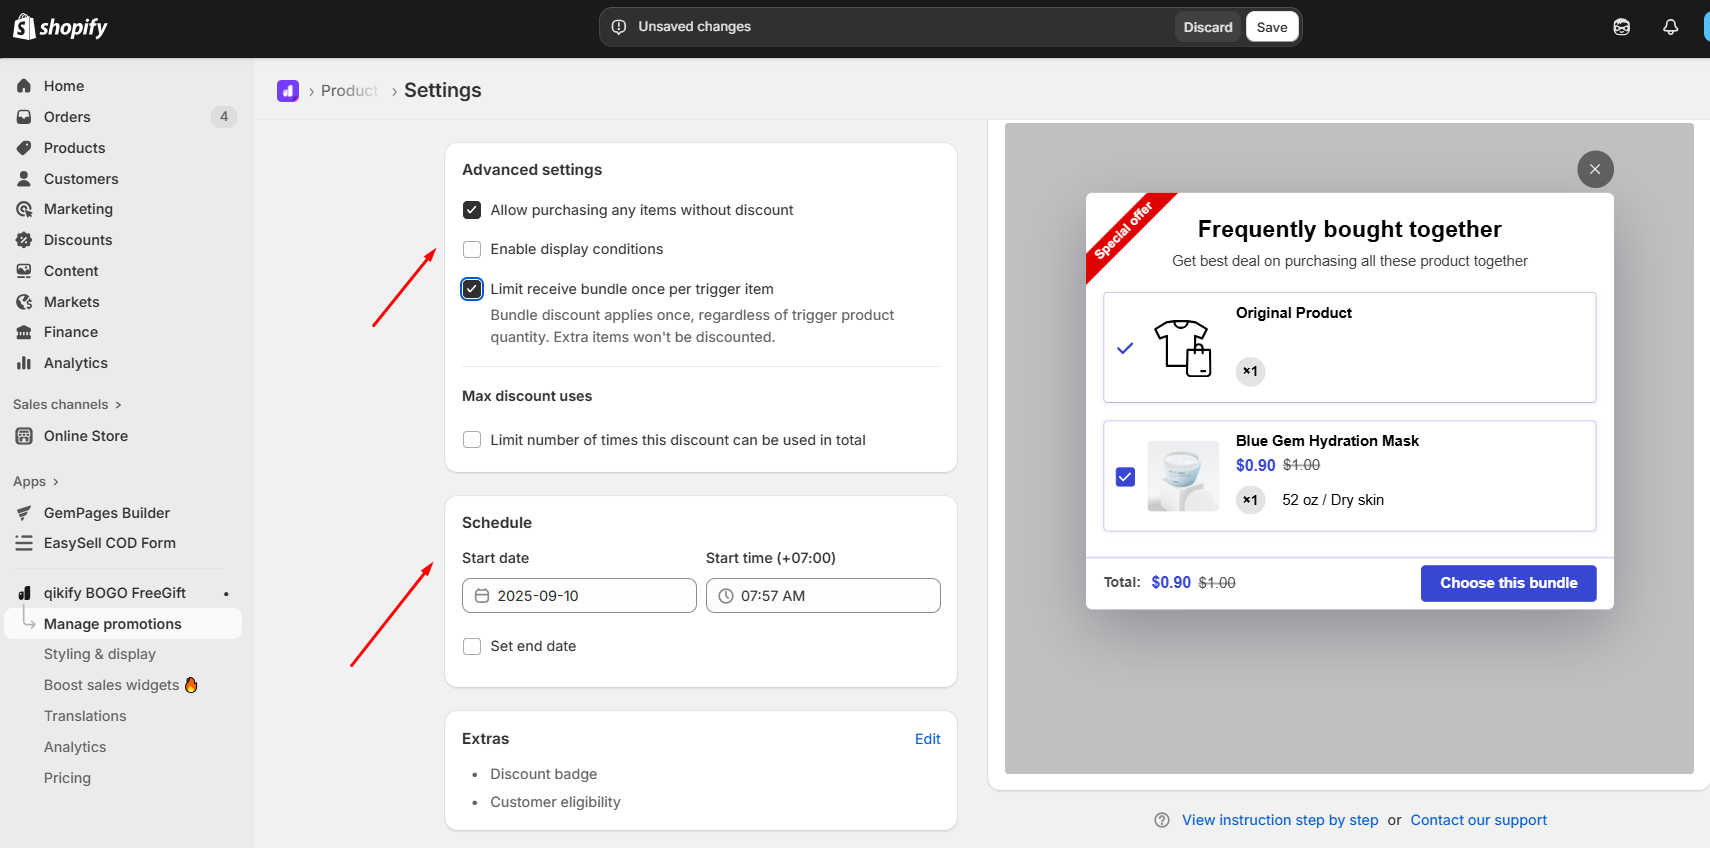
Task: Go to Orders in the sidebar
Action: point(67,117)
